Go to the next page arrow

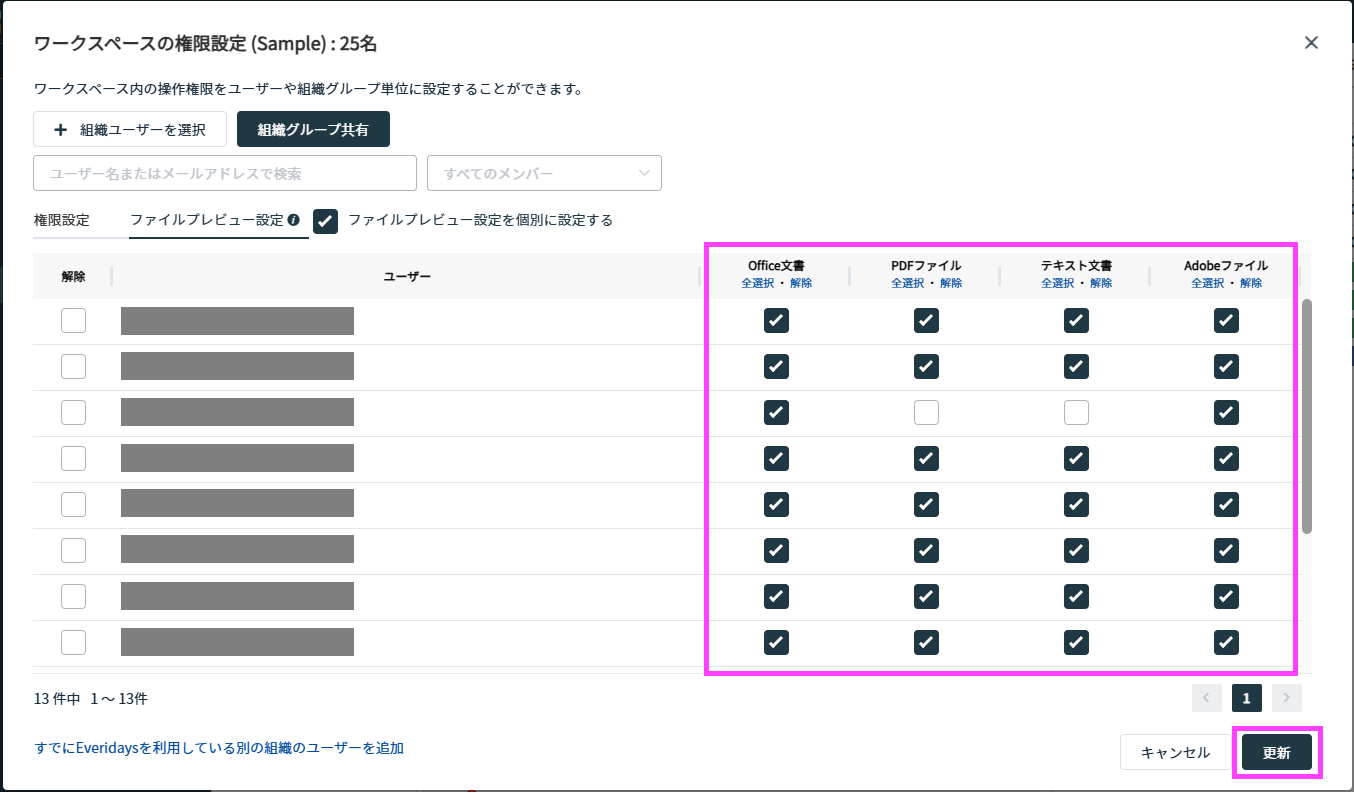[1286, 697]
